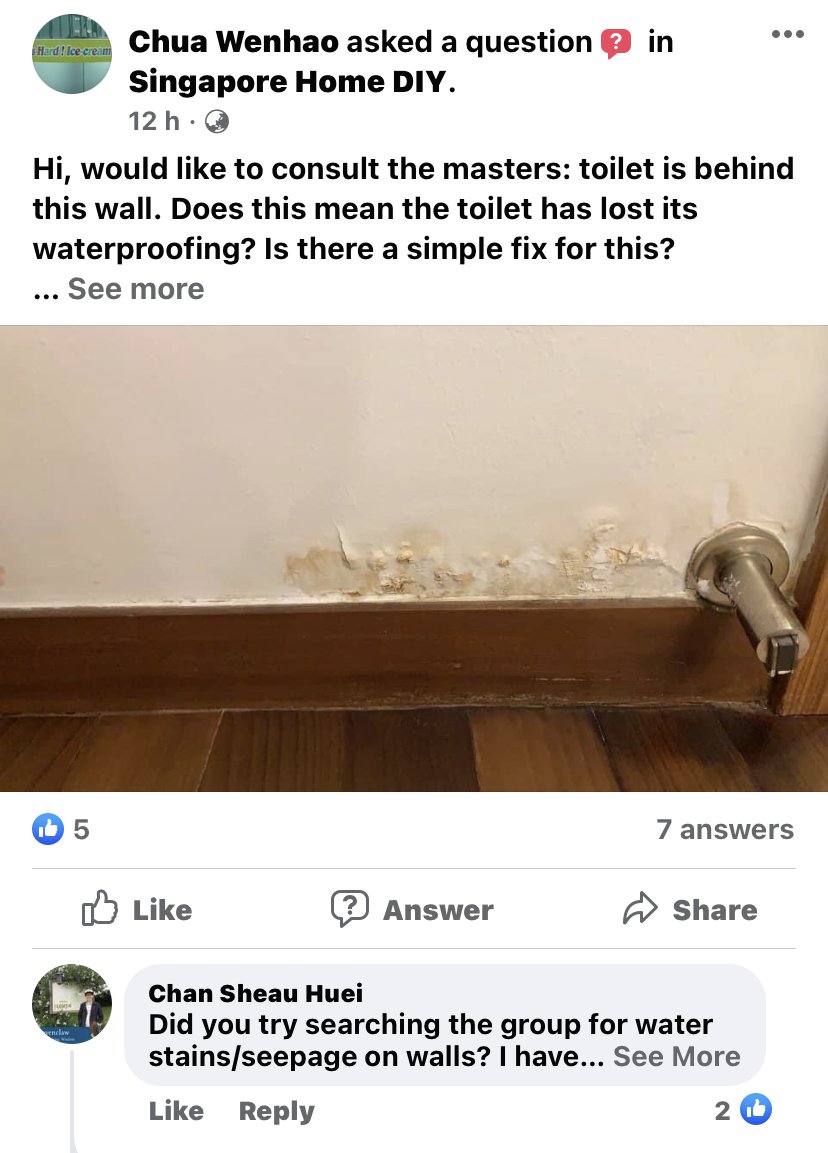The image size is (828, 1153).
Task: Open Chan Sheau Huei's profile picture
Action: pyautogui.click(x=72, y=1004)
